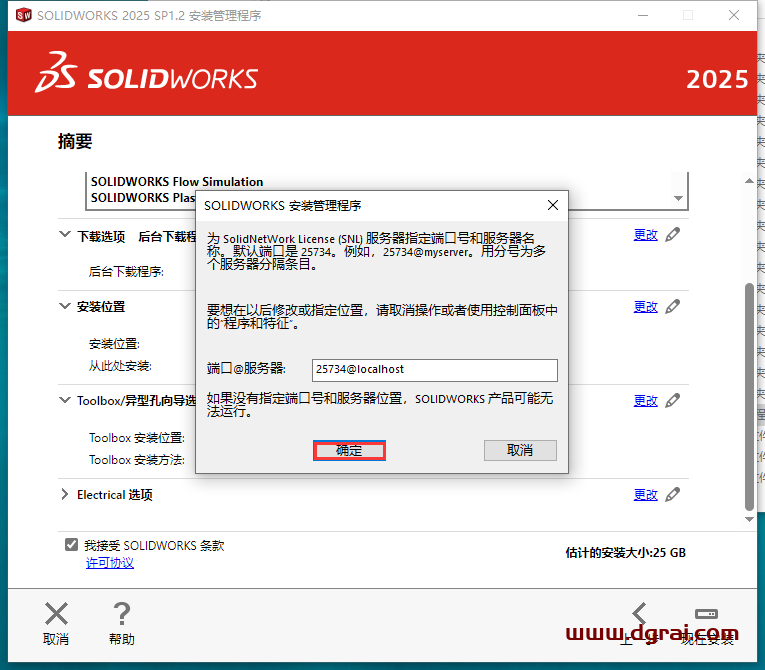Screen dimensions: 765x670
Task: Collapse the 安装位置 section
Action: pos(64,306)
